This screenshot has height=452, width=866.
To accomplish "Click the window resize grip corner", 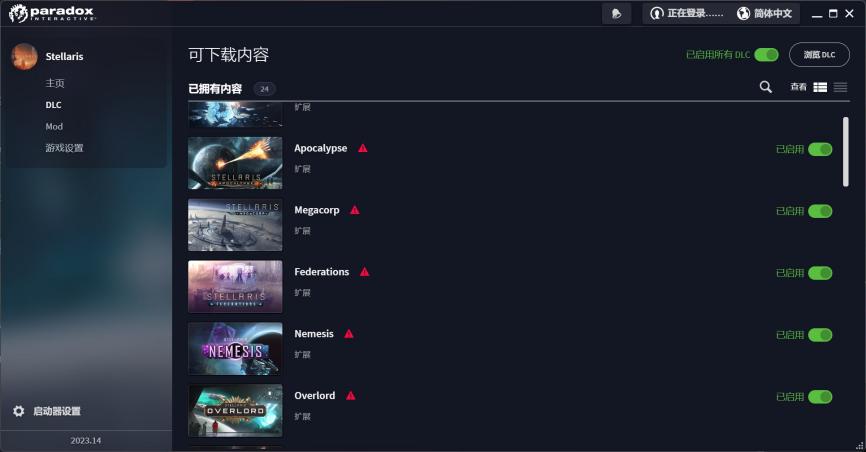I will point(859,445).
